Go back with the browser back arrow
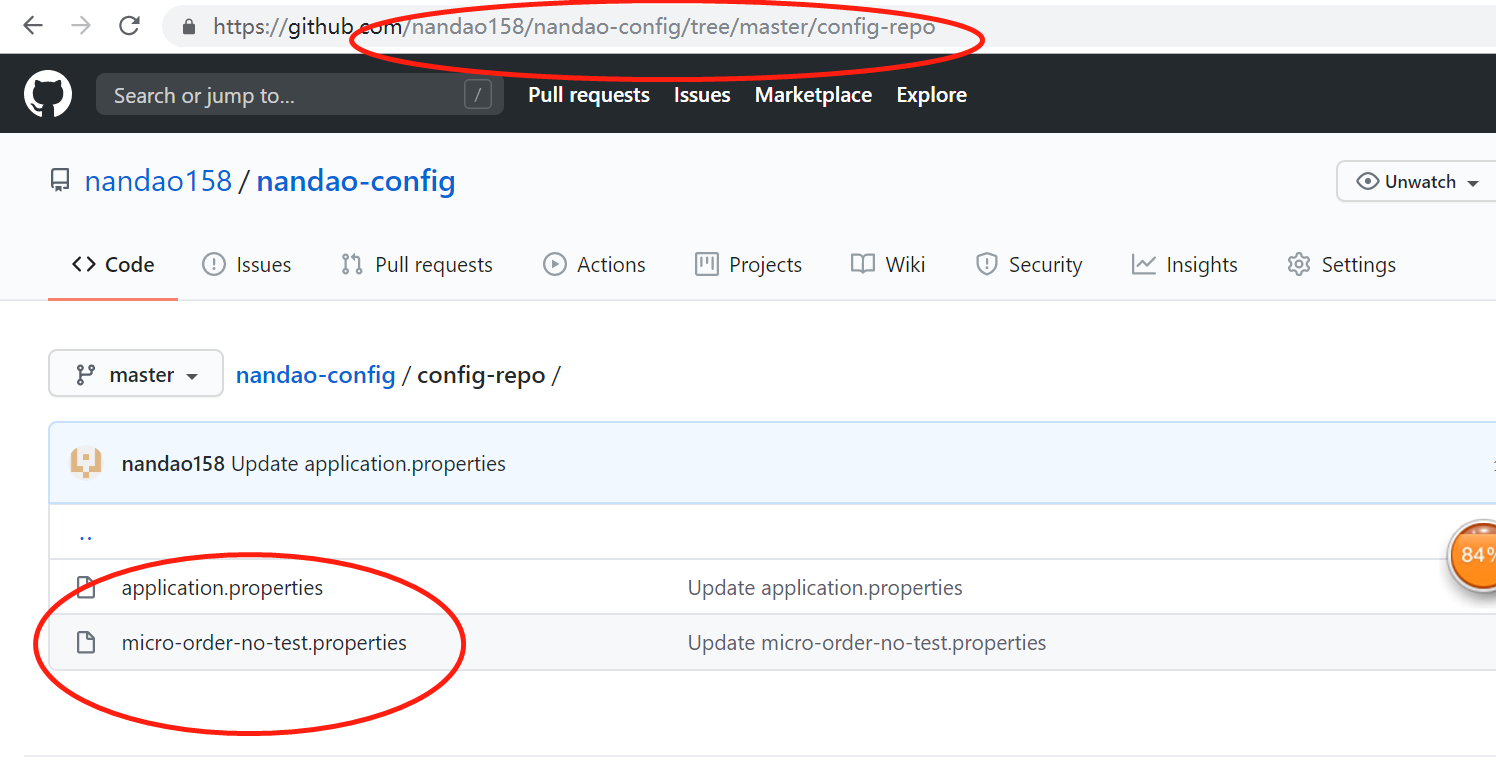 [x=32, y=27]
